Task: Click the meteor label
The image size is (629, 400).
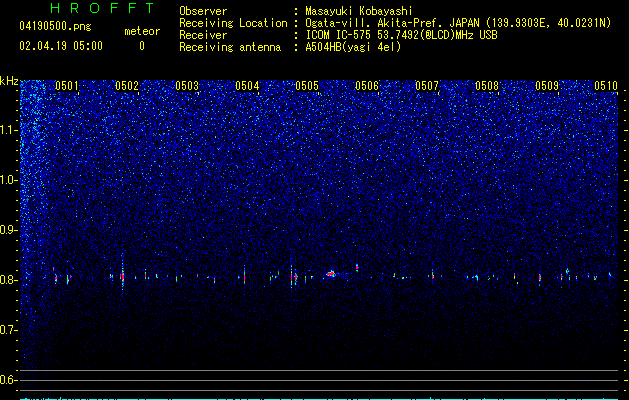Action: (x=142, y=31)
